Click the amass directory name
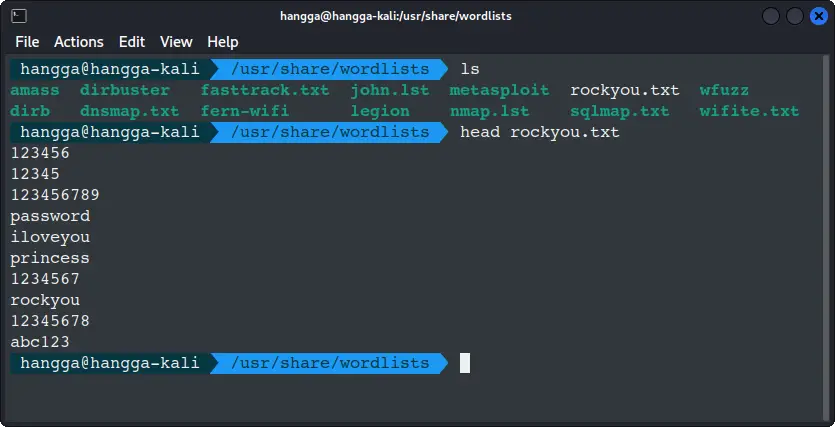Screen dimensions: 835x427 point(35,91)
